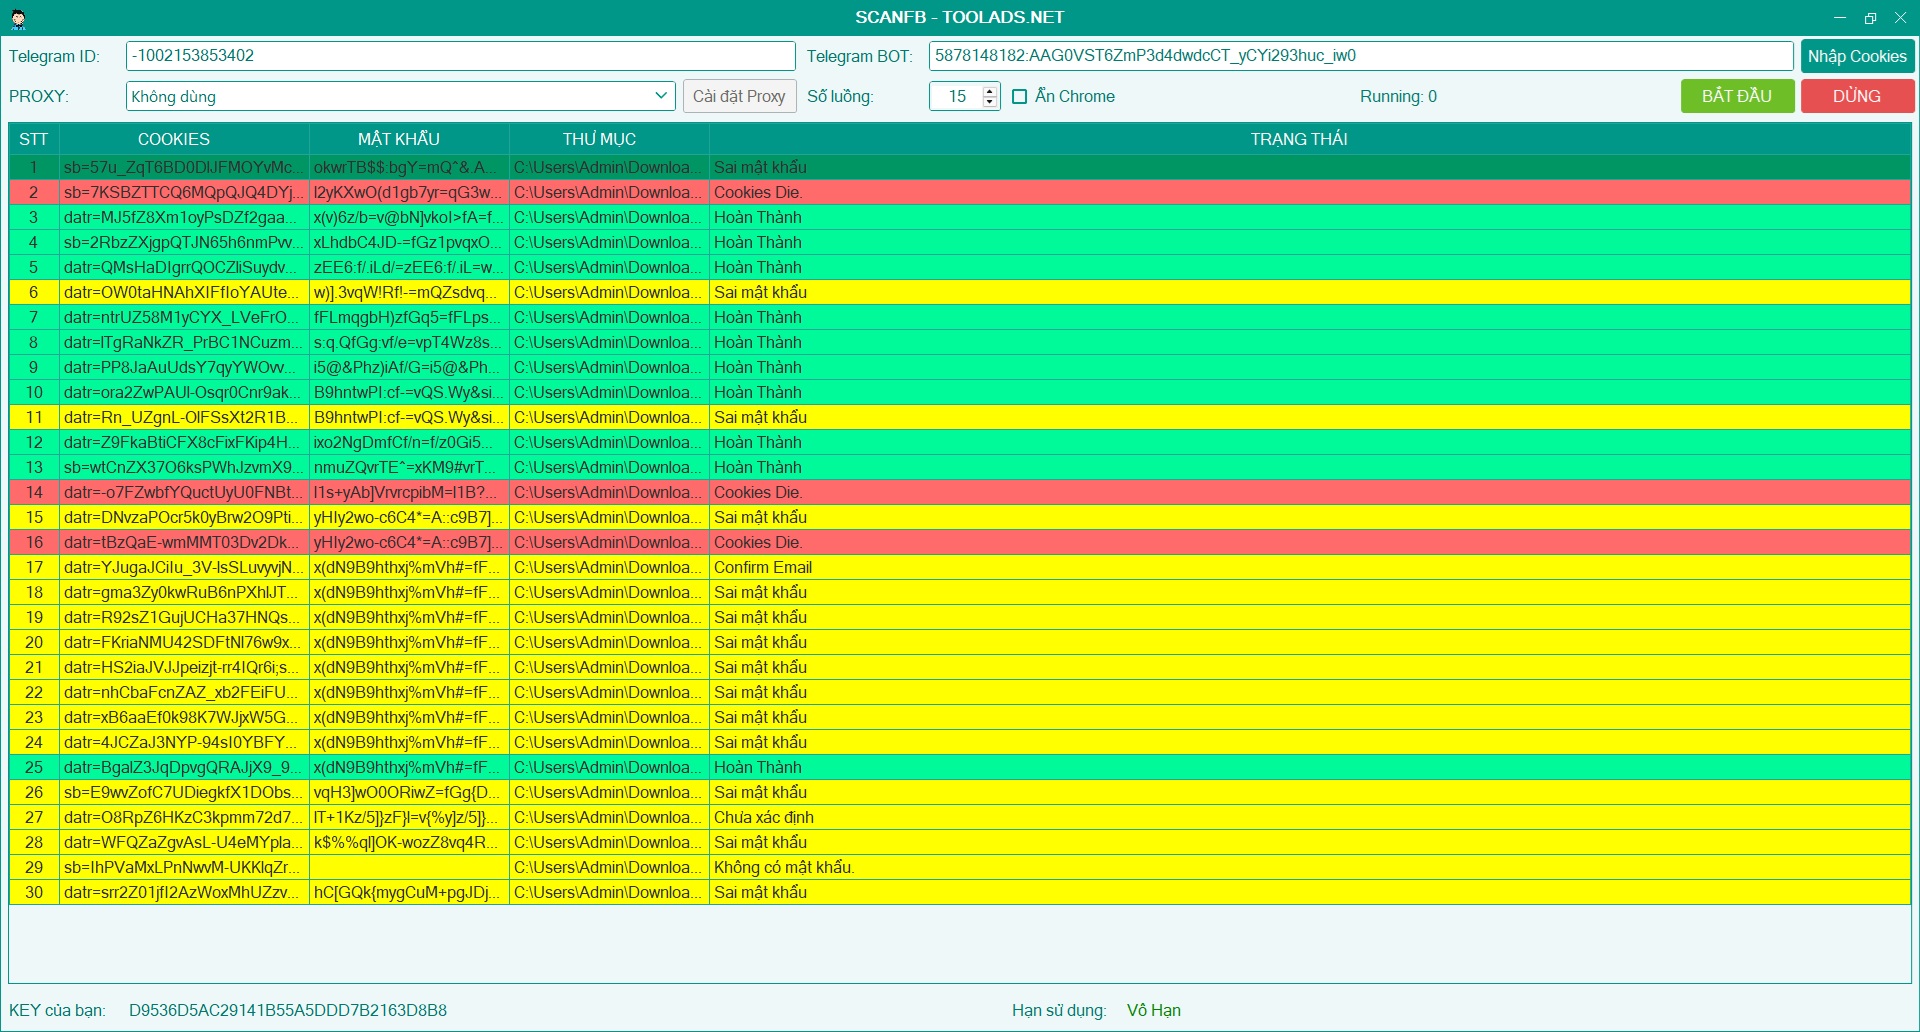Open the PROXY dropdown list
The height and width of the screenshot is (1032, 1920).
[660, 96]
